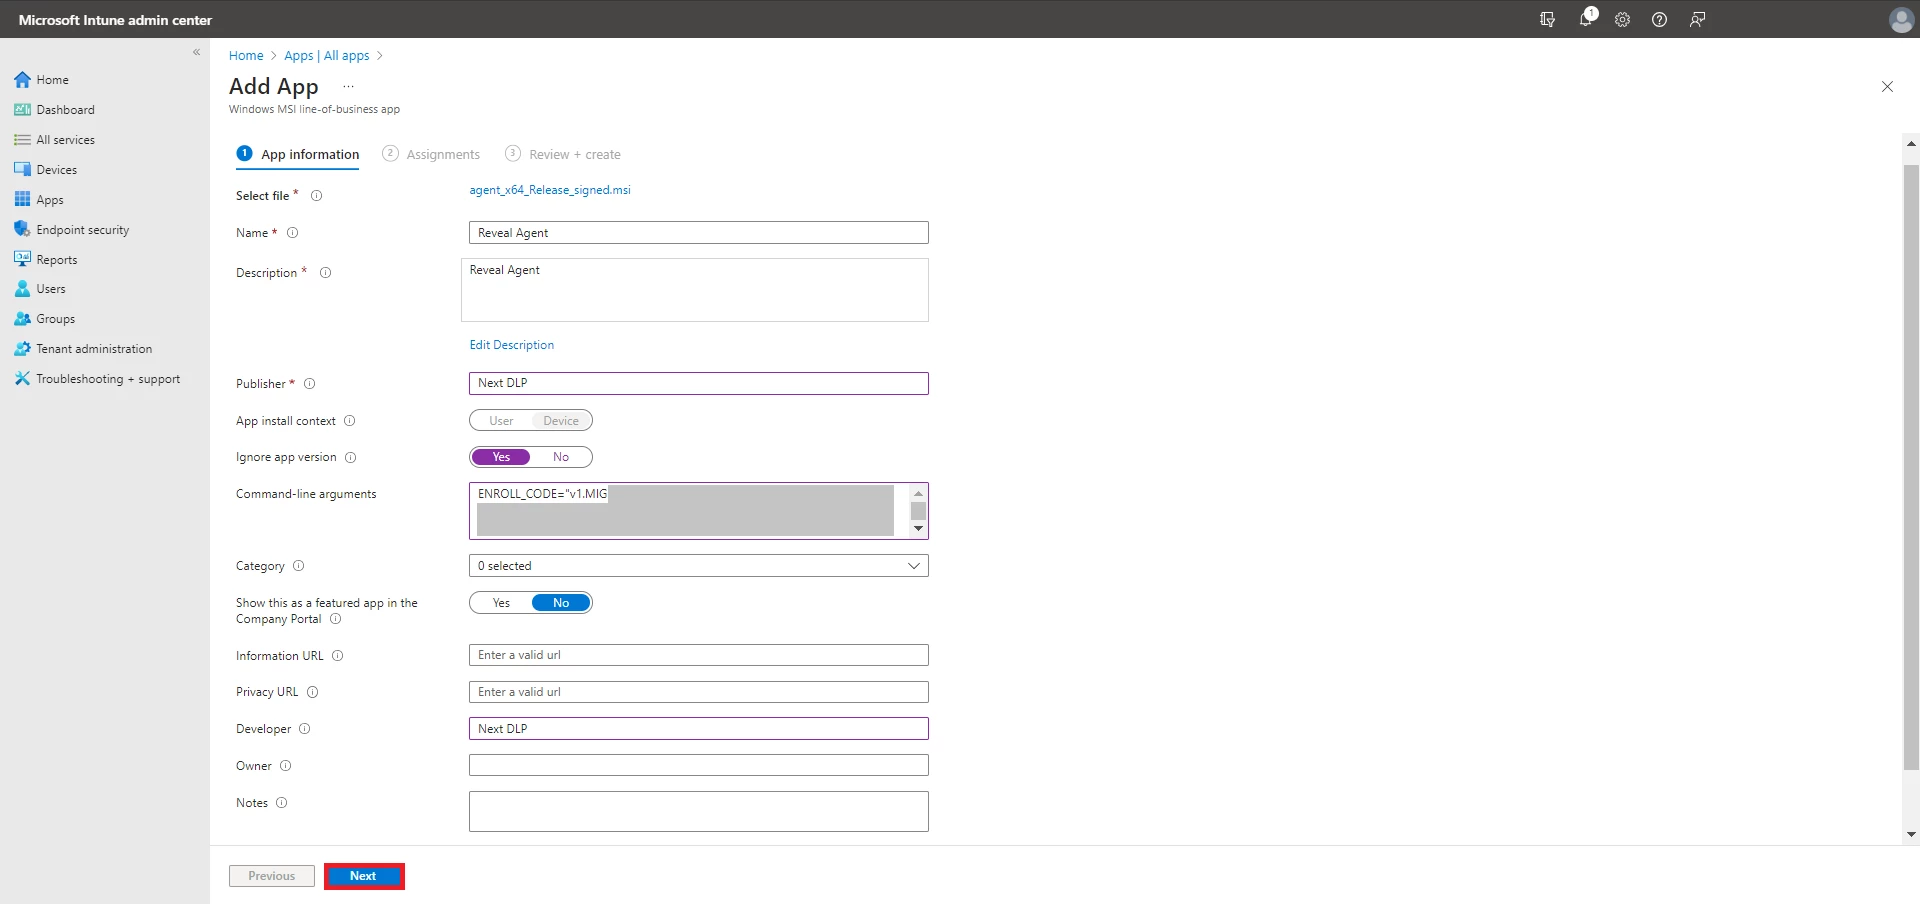Image resolution: width=1920 pixels, height=904 pixels.
Task: Show info tooltip for Select file
Action: click(x=316, y=196)
